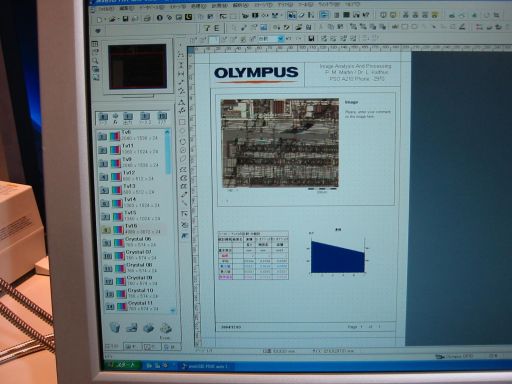The width and height of the screenshot is (512, 384).
Task: Click the trash bin icon below the image list
Action: tap(115, 327)
